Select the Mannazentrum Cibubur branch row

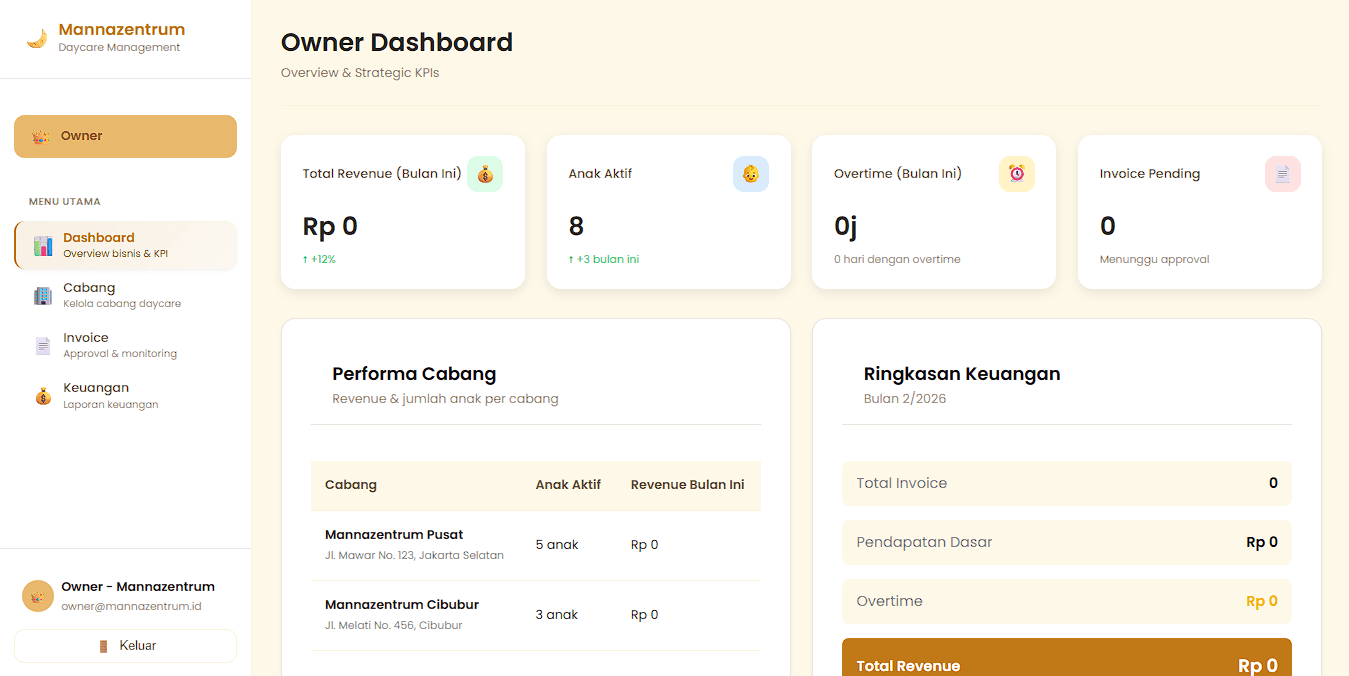[x=535, y=615]
